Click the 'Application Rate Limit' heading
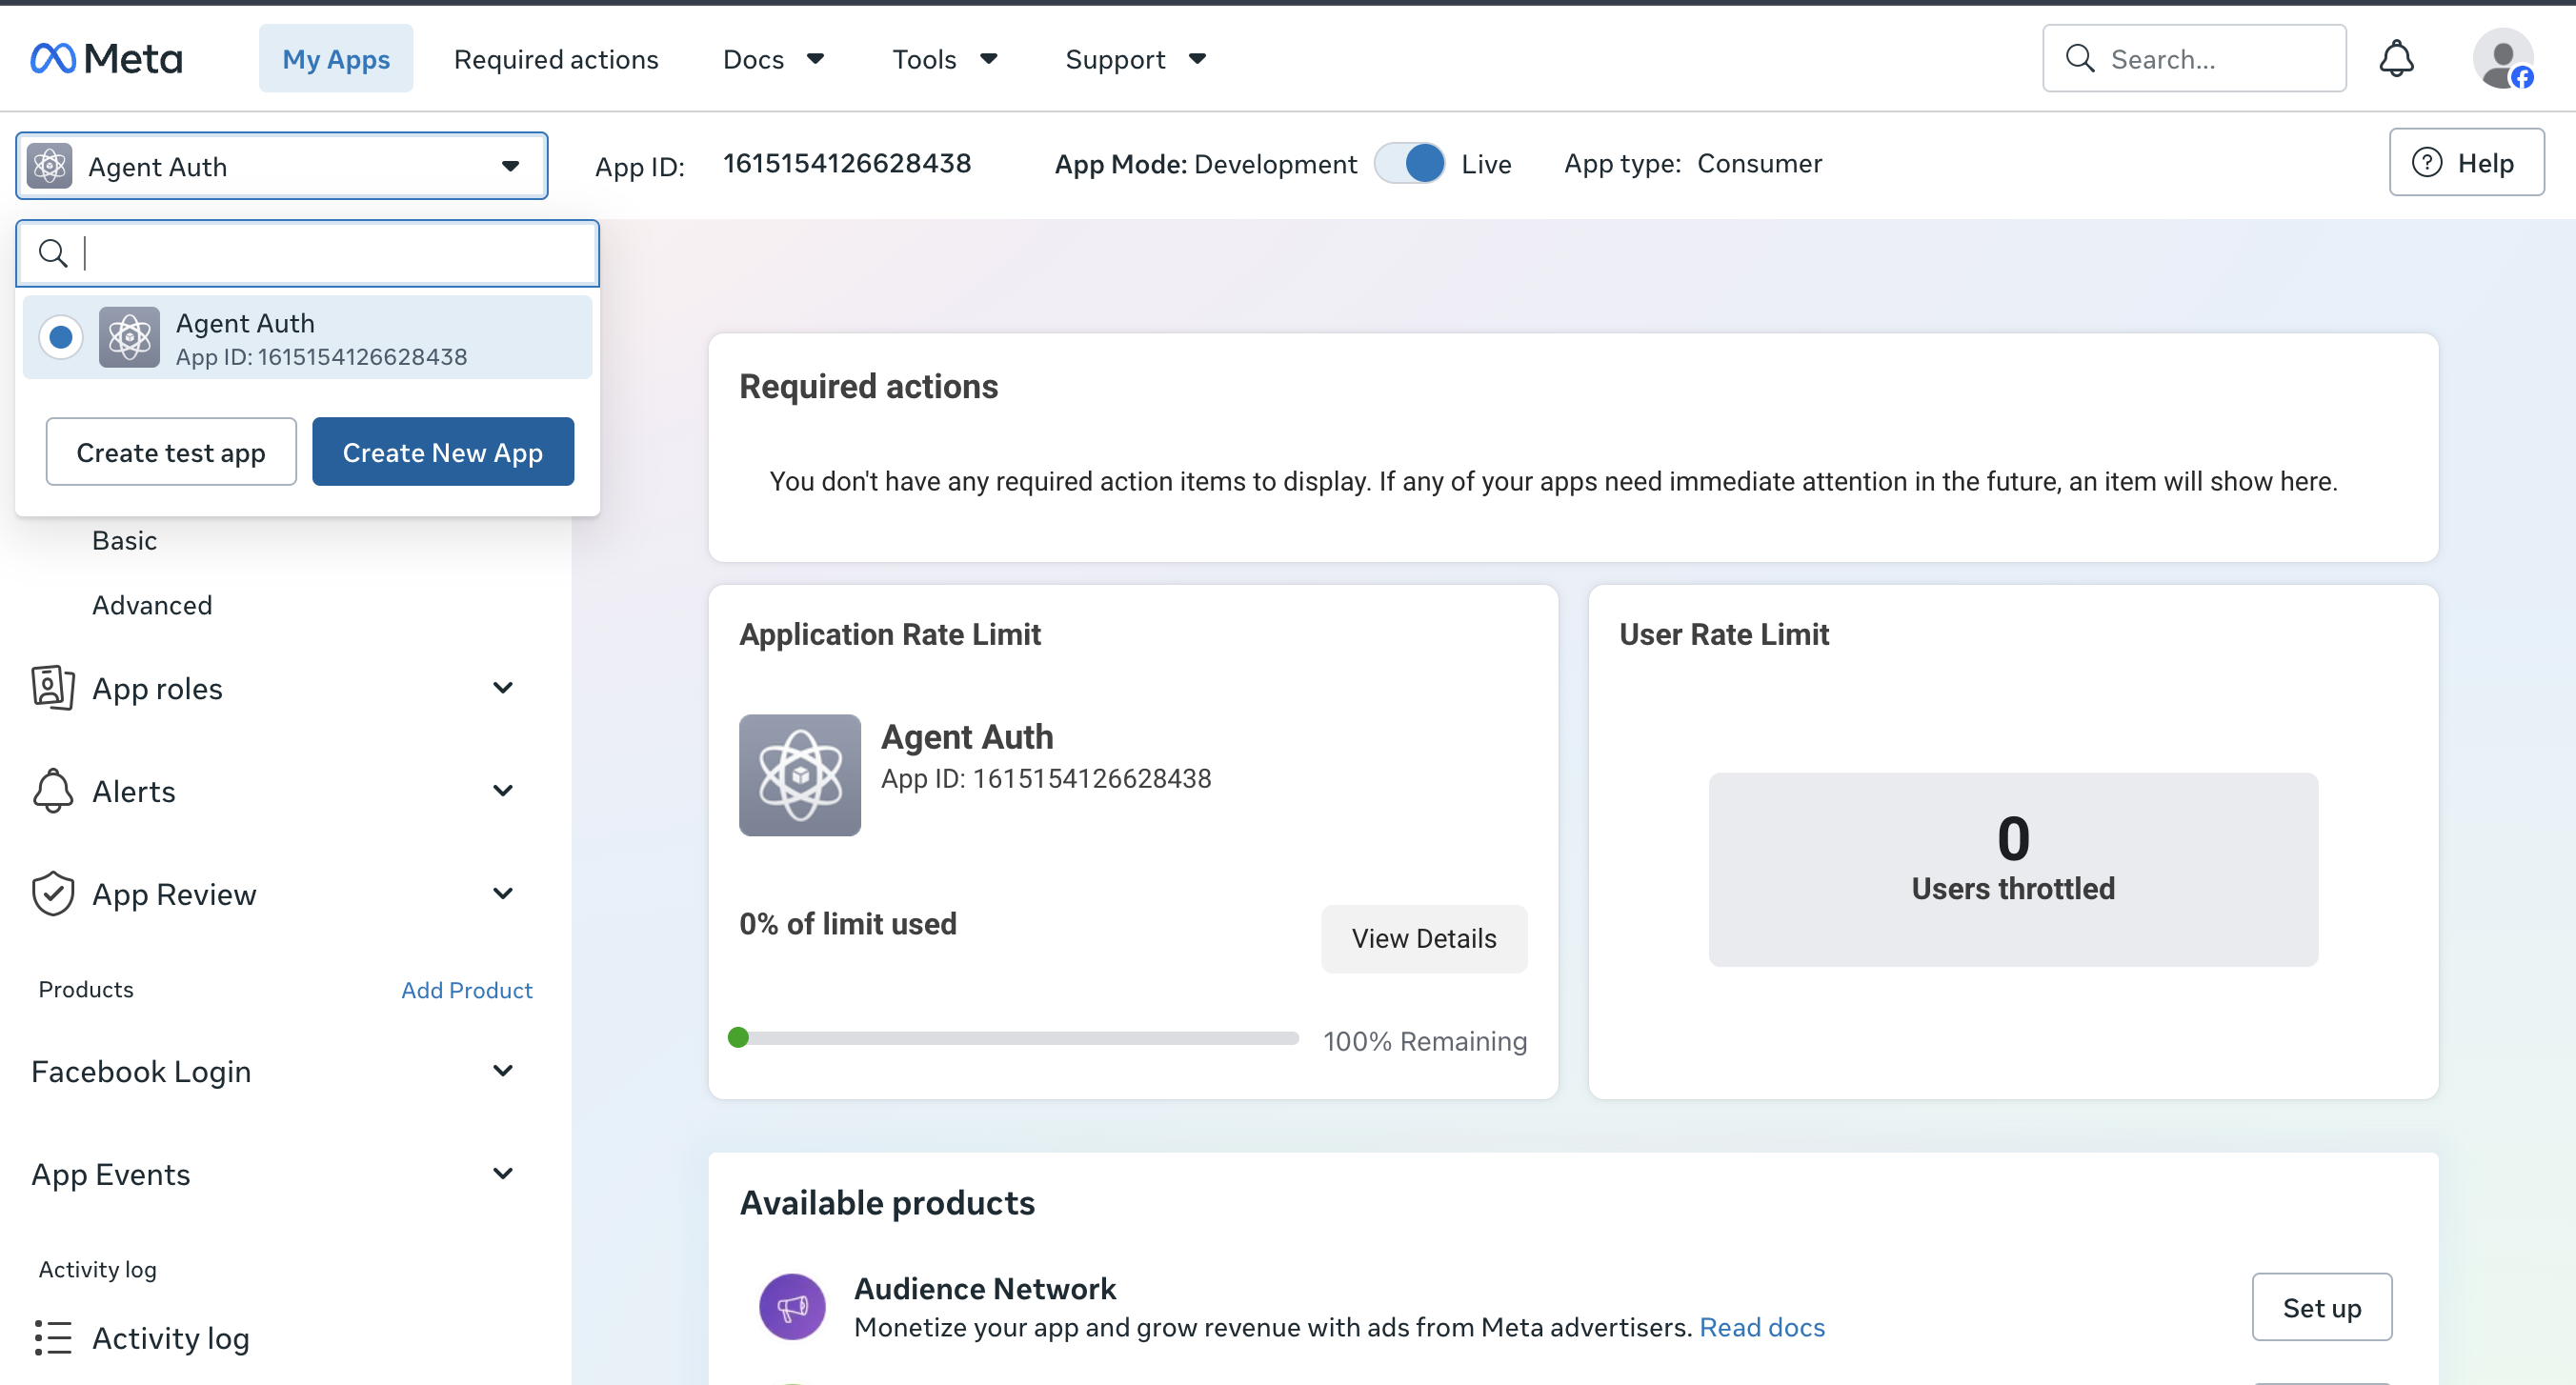2576x1385 pixels. 890,634
